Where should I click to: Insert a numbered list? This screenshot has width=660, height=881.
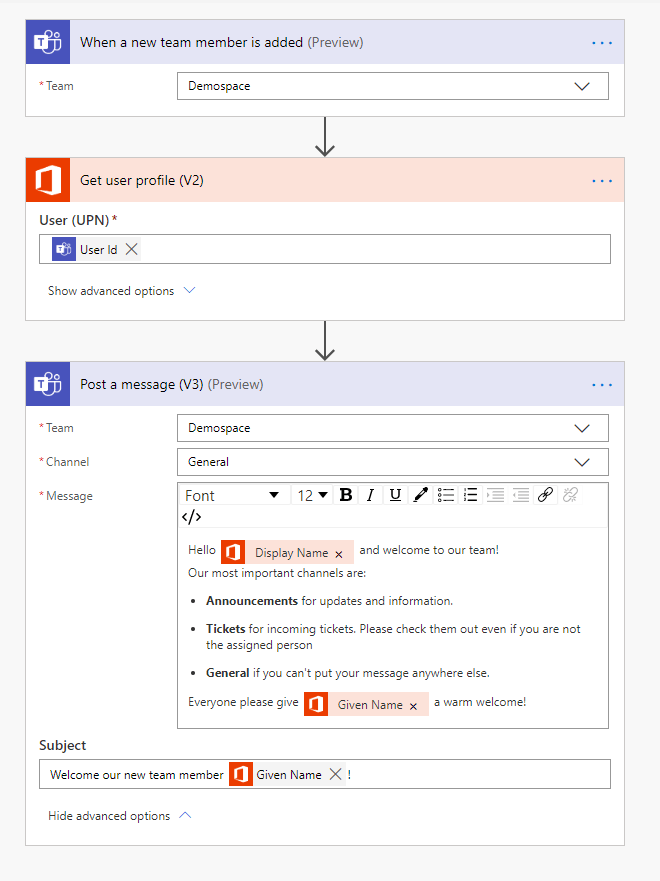tap(471, 495)
